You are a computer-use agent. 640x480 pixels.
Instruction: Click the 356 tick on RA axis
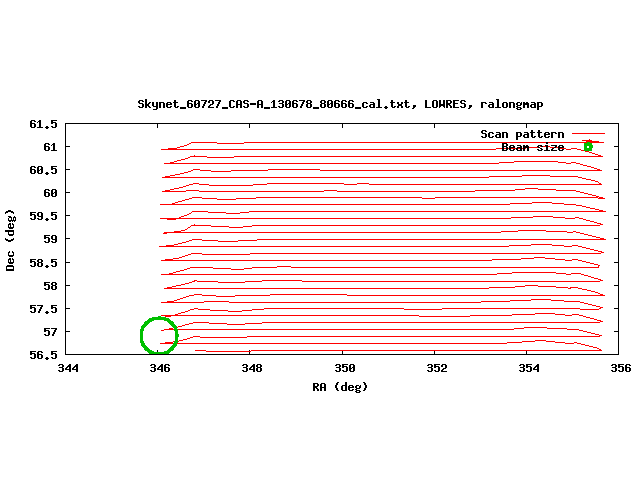pos(620,368)
